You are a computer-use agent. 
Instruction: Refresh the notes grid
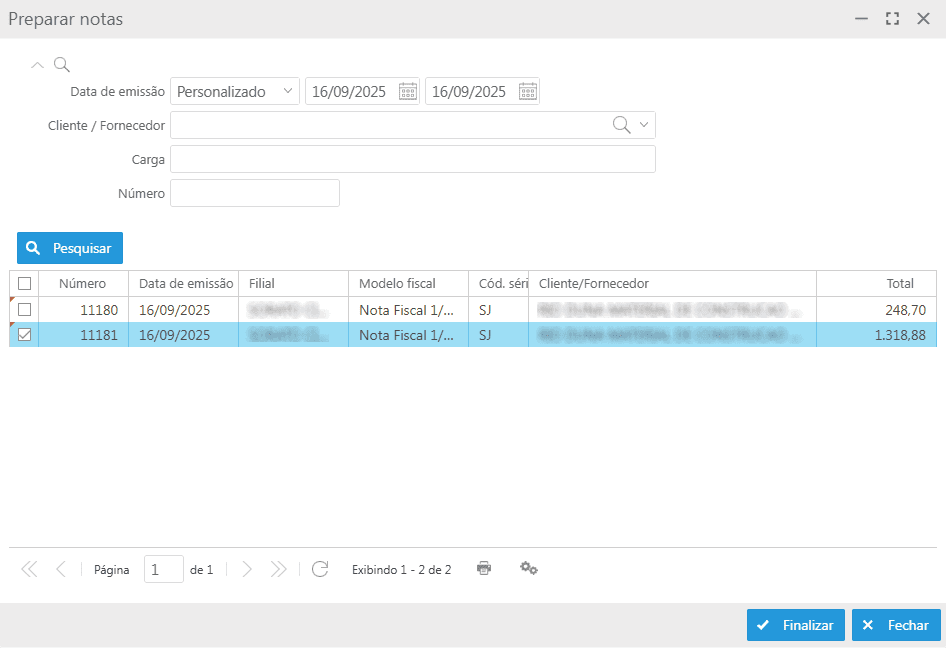320,569
